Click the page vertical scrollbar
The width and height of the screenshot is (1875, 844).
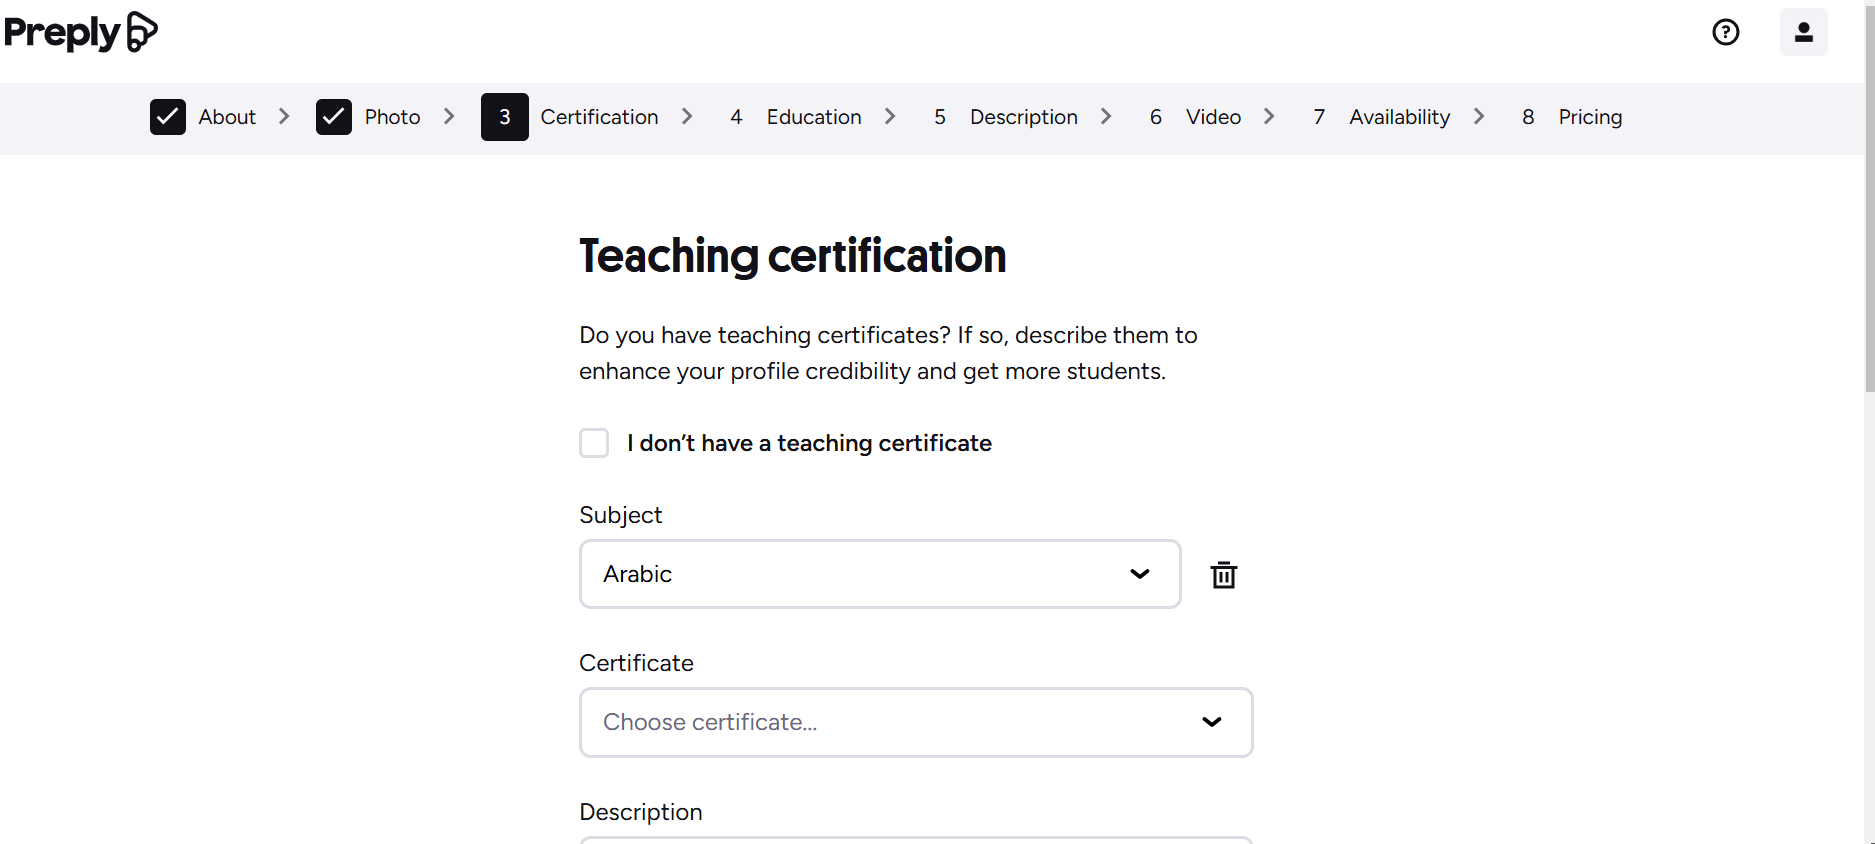pos(1869,200)
